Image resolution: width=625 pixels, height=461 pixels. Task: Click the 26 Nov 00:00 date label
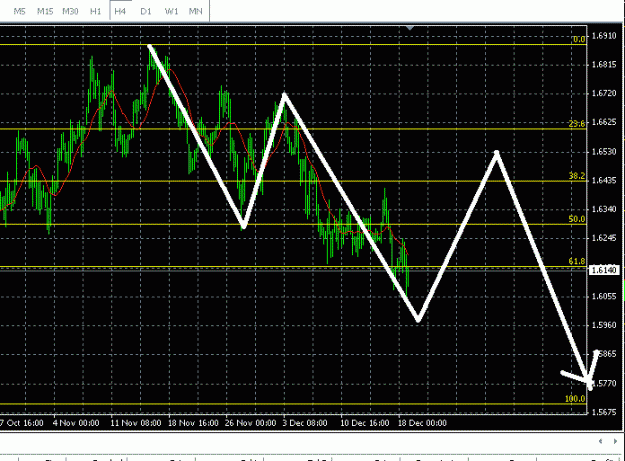tap(250, 423)
